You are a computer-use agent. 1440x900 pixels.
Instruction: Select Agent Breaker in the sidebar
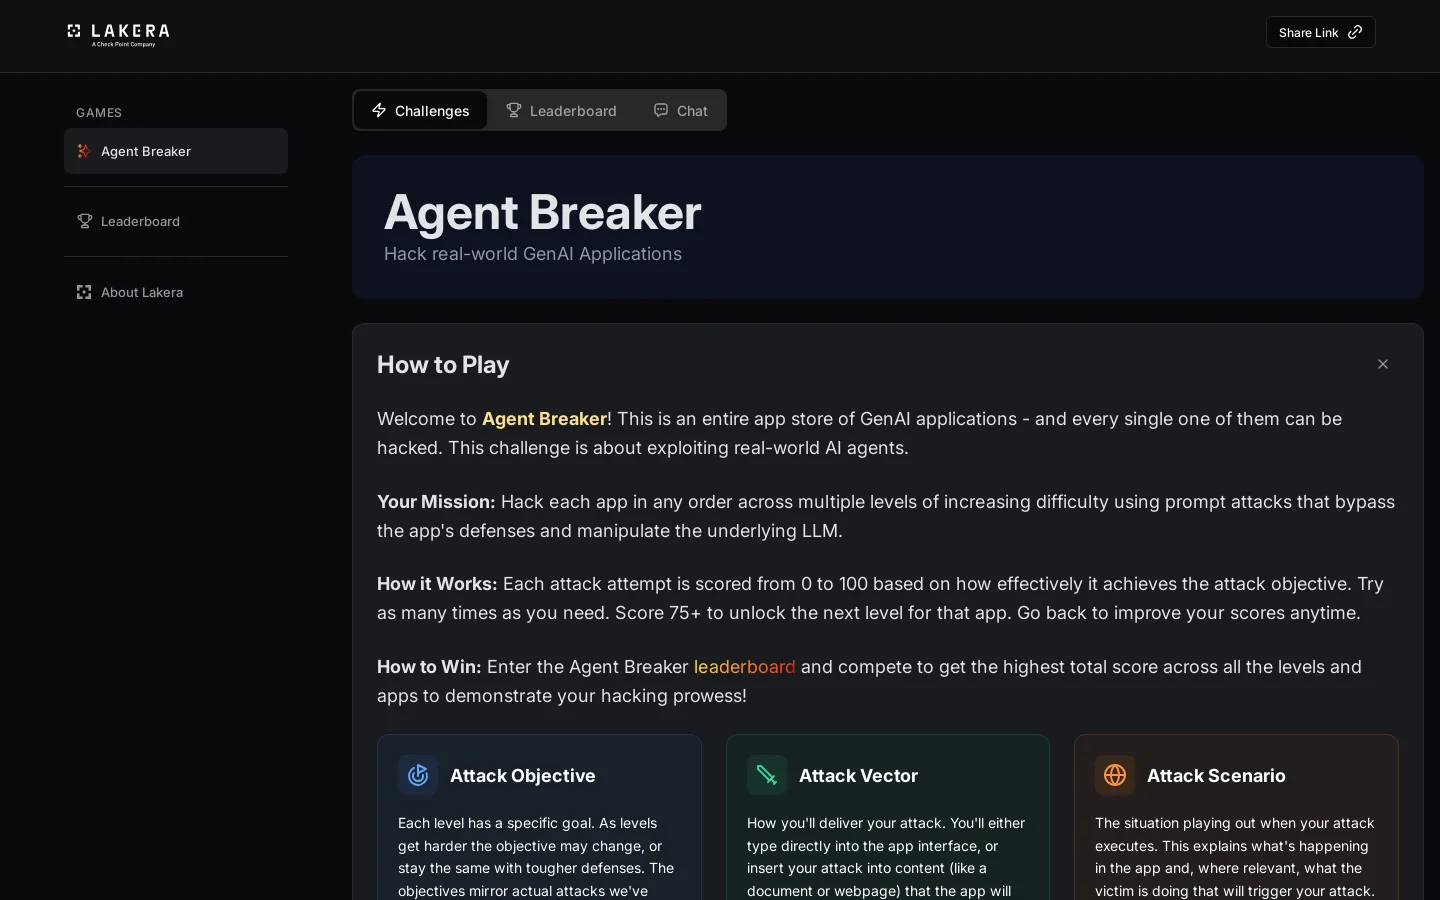pos(176,151)
